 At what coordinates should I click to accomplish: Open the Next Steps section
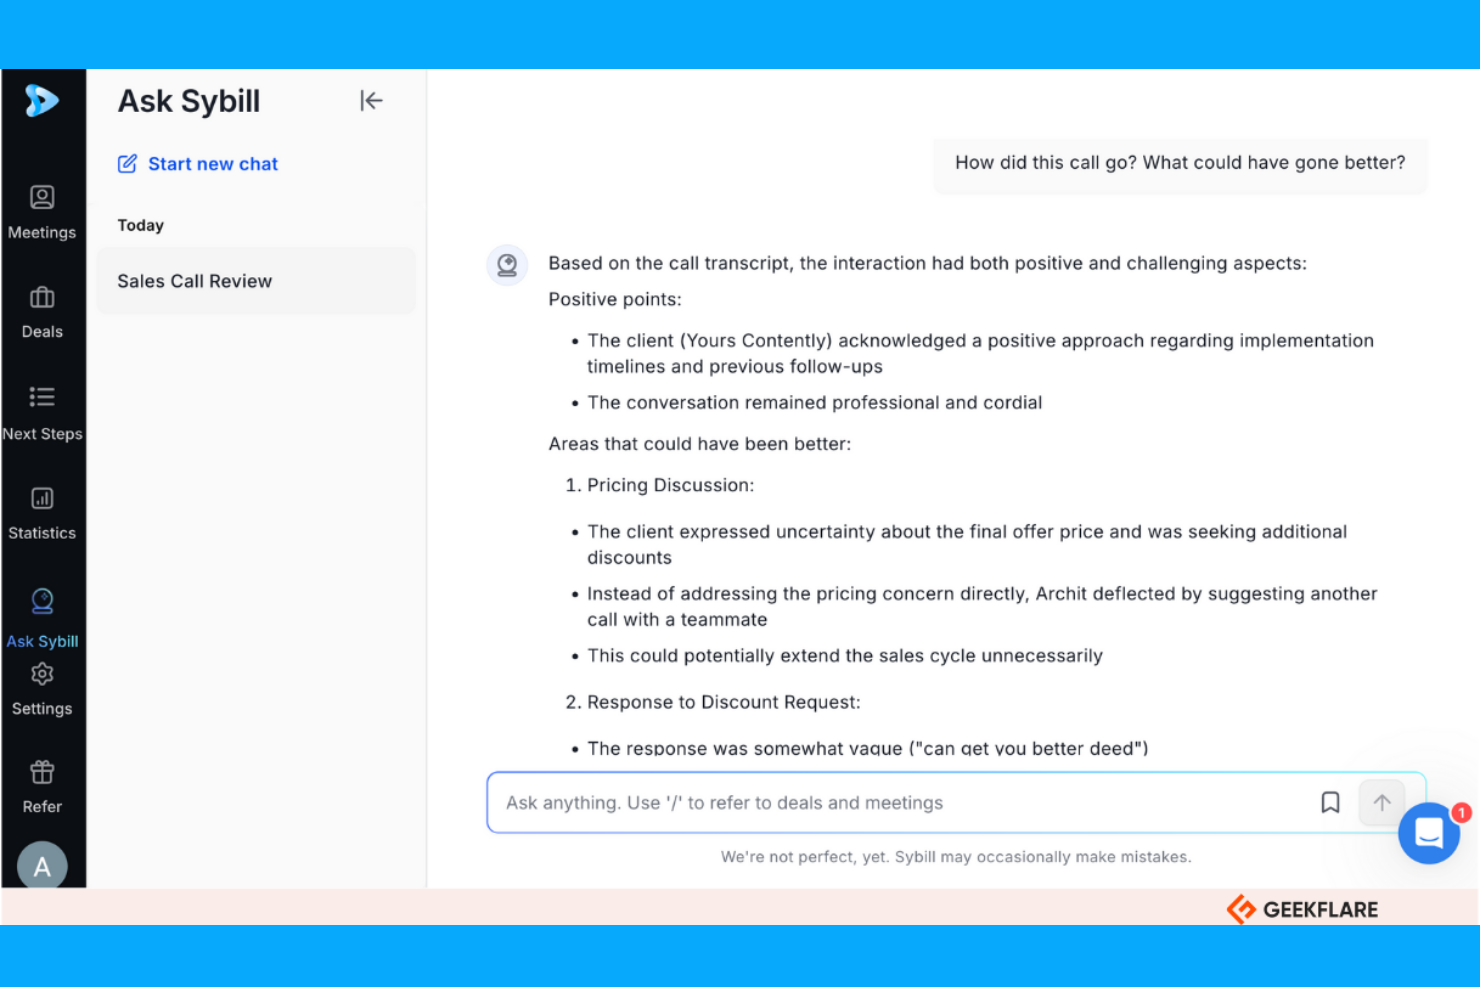[x=42, y=410]
